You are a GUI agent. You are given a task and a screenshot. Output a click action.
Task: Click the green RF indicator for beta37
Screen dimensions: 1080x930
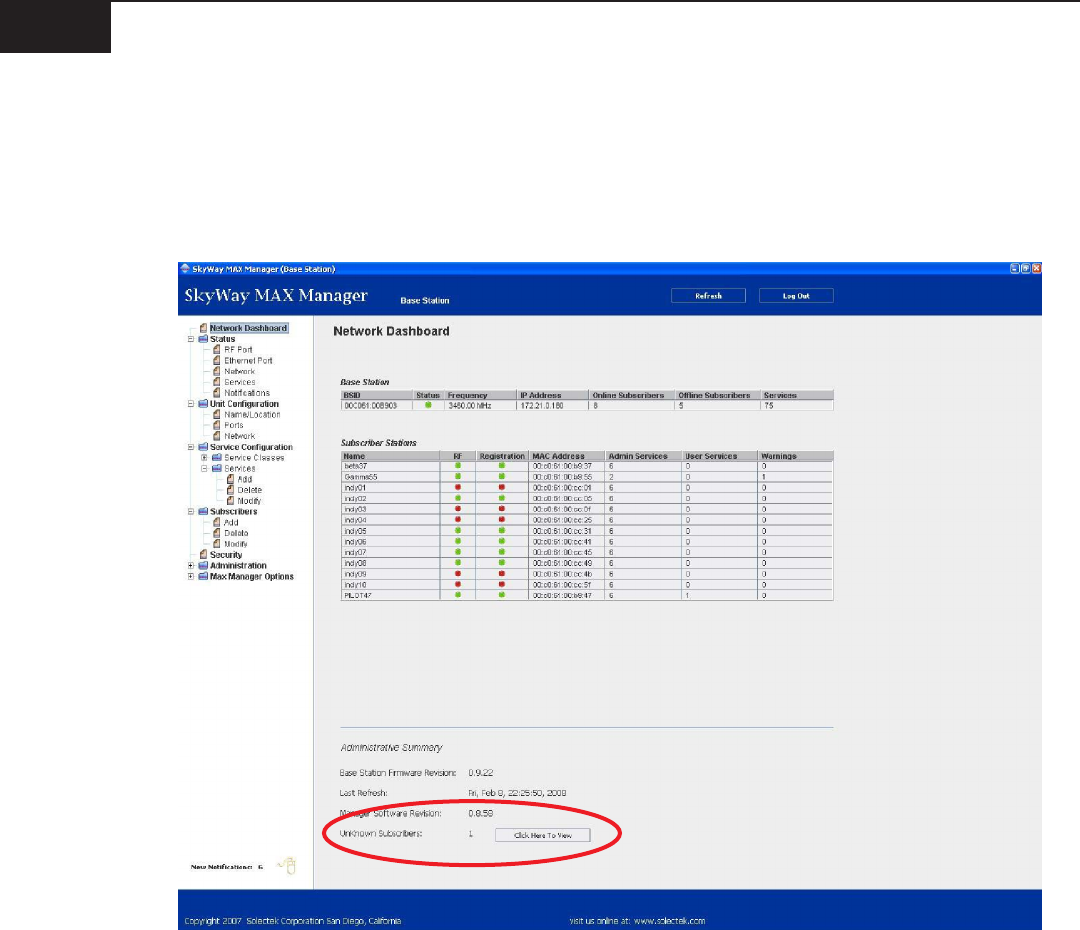(458, 466)
